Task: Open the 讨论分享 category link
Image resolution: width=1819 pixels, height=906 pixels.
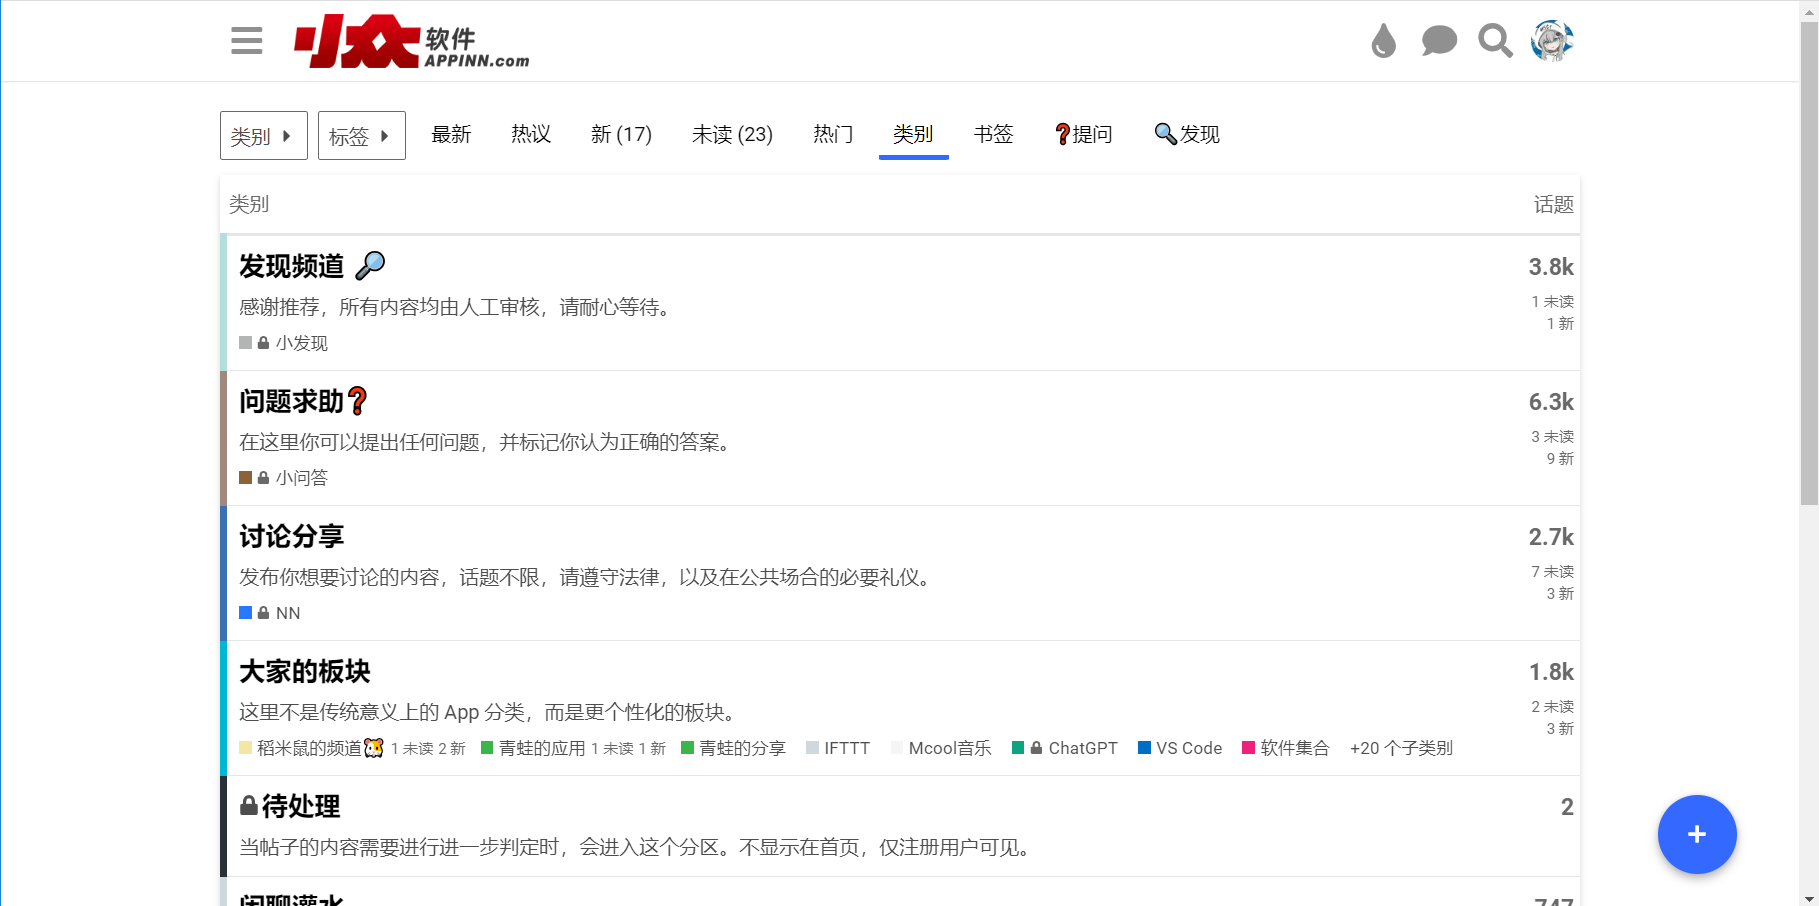Action: pos(291,536)
